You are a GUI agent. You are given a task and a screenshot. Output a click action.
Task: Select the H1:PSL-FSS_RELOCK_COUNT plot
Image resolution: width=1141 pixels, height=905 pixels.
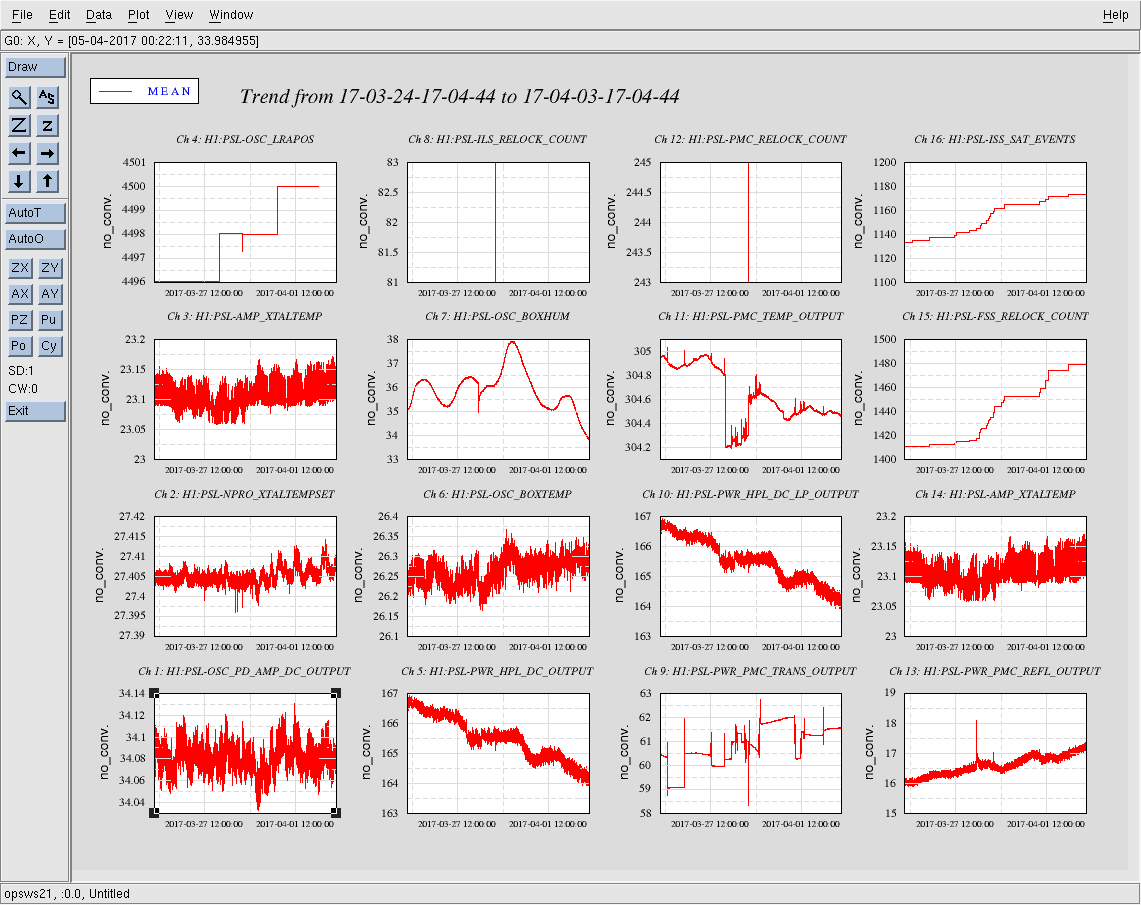click(x=995, y=399)
